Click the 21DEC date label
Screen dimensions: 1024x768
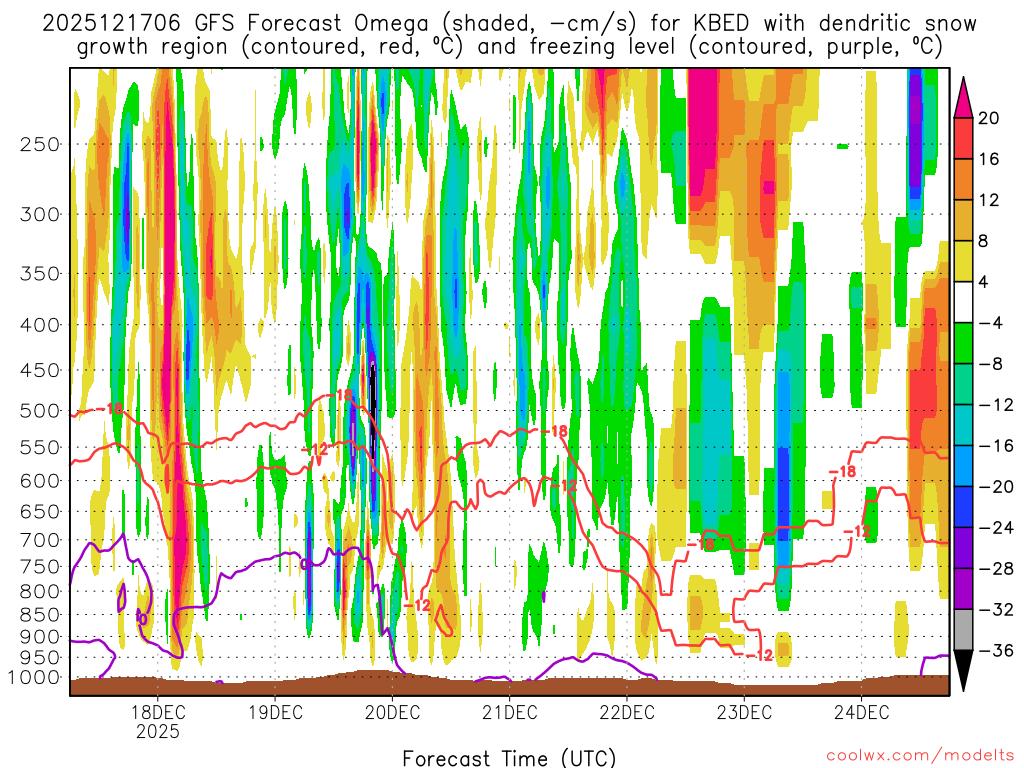click(509, 712)
